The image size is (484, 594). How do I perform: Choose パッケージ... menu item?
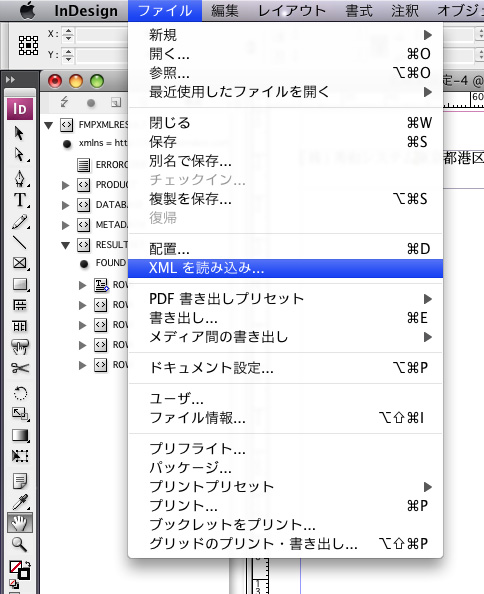(286, 467)
